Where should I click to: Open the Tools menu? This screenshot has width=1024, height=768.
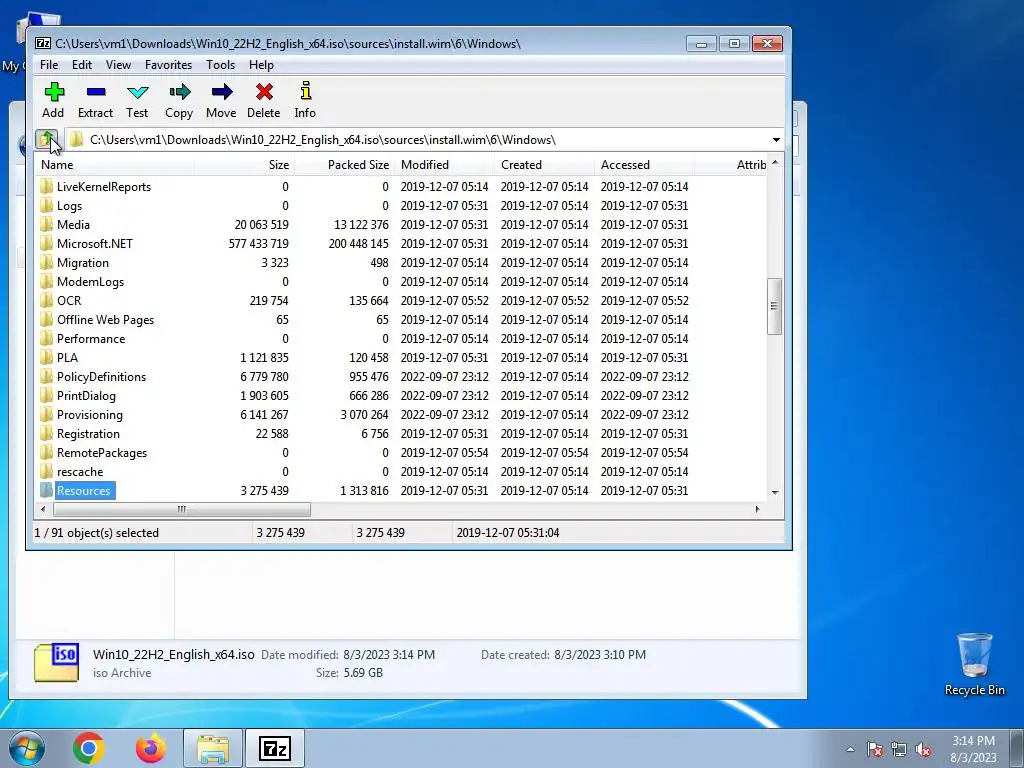tap(220, 65)
